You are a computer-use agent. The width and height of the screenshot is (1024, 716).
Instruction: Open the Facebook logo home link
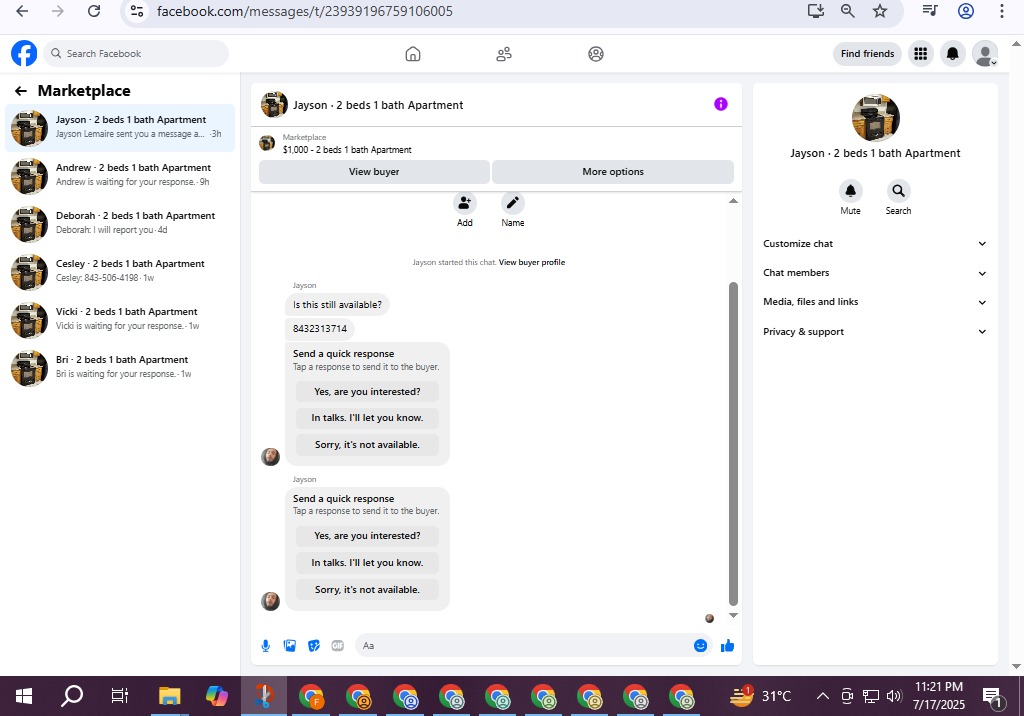point(24,54)
